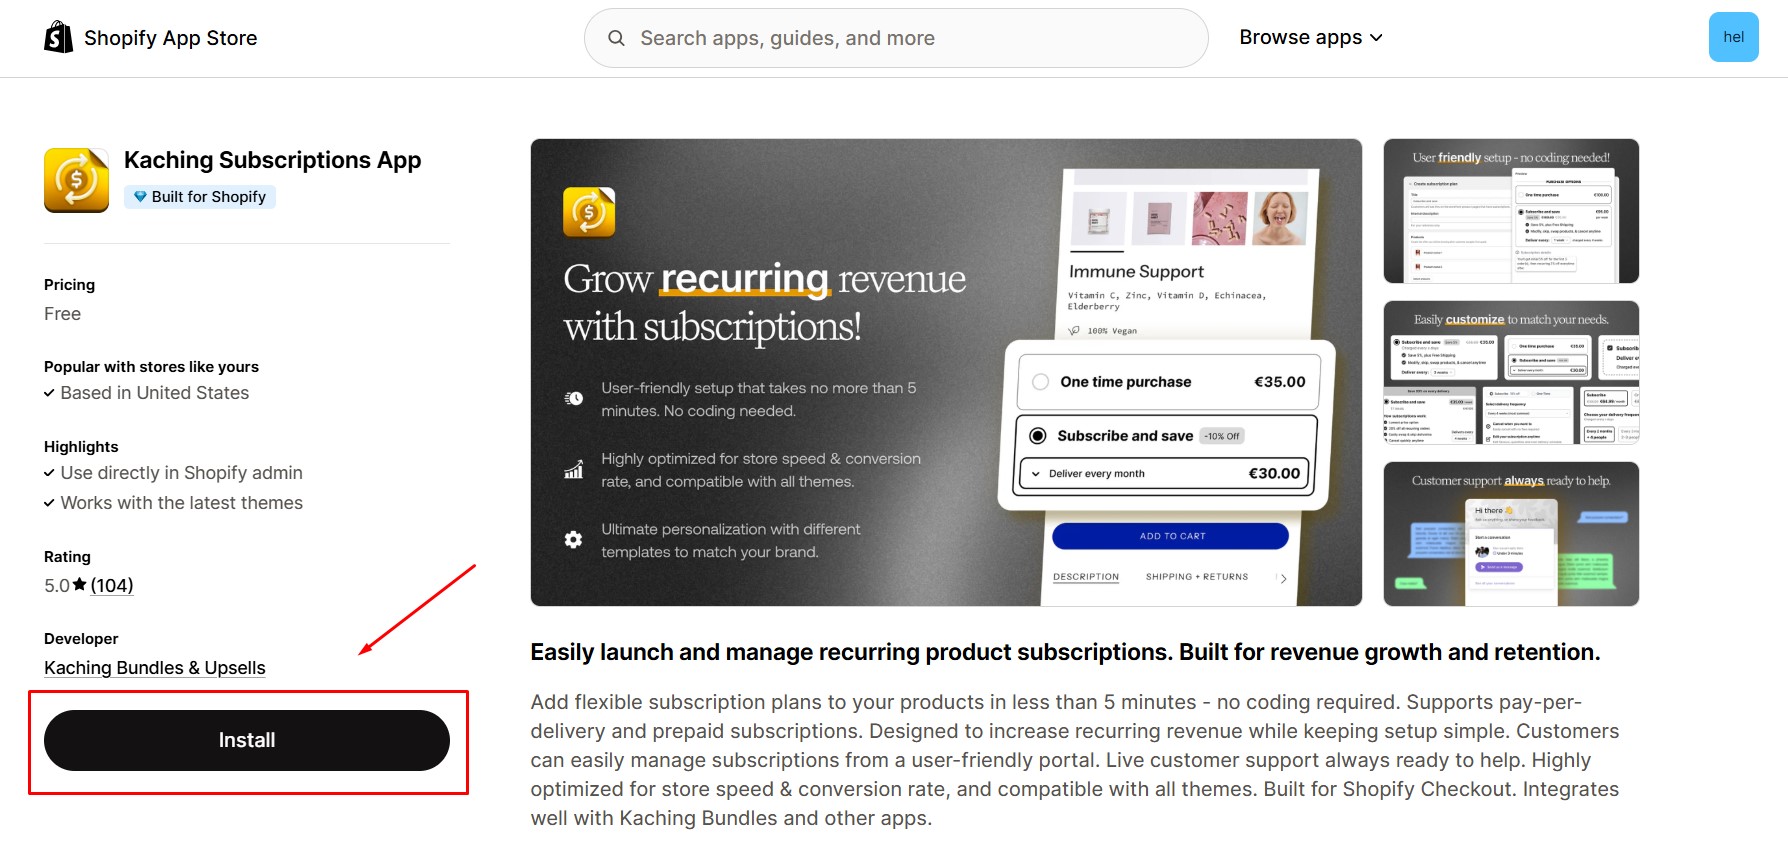
Task: Select the 'Subscribe and save' radio option in banner
Action: [1038, 436]
